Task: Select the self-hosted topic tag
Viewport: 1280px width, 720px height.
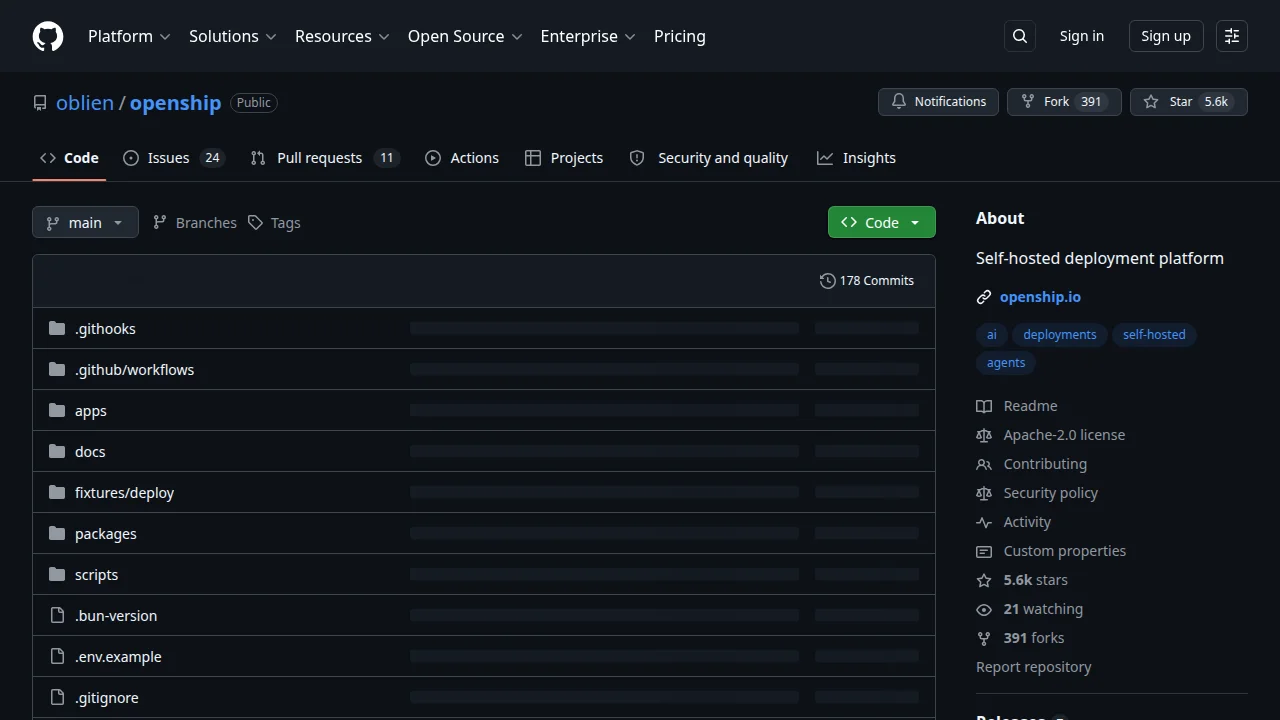Action: point(1154,335)
